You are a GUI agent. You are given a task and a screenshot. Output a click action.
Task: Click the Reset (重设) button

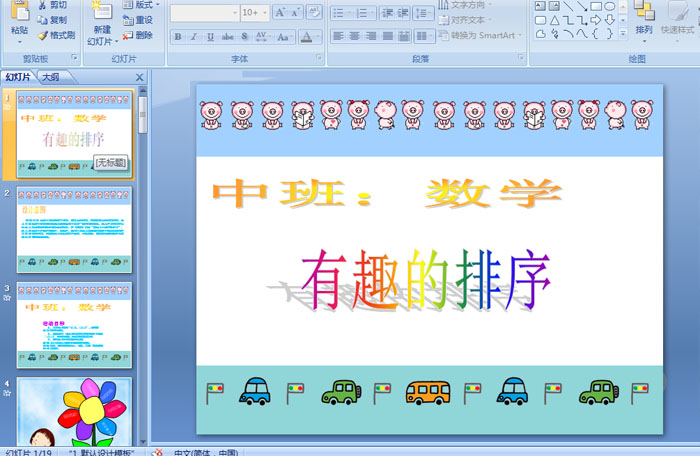[x=137, y=20]
